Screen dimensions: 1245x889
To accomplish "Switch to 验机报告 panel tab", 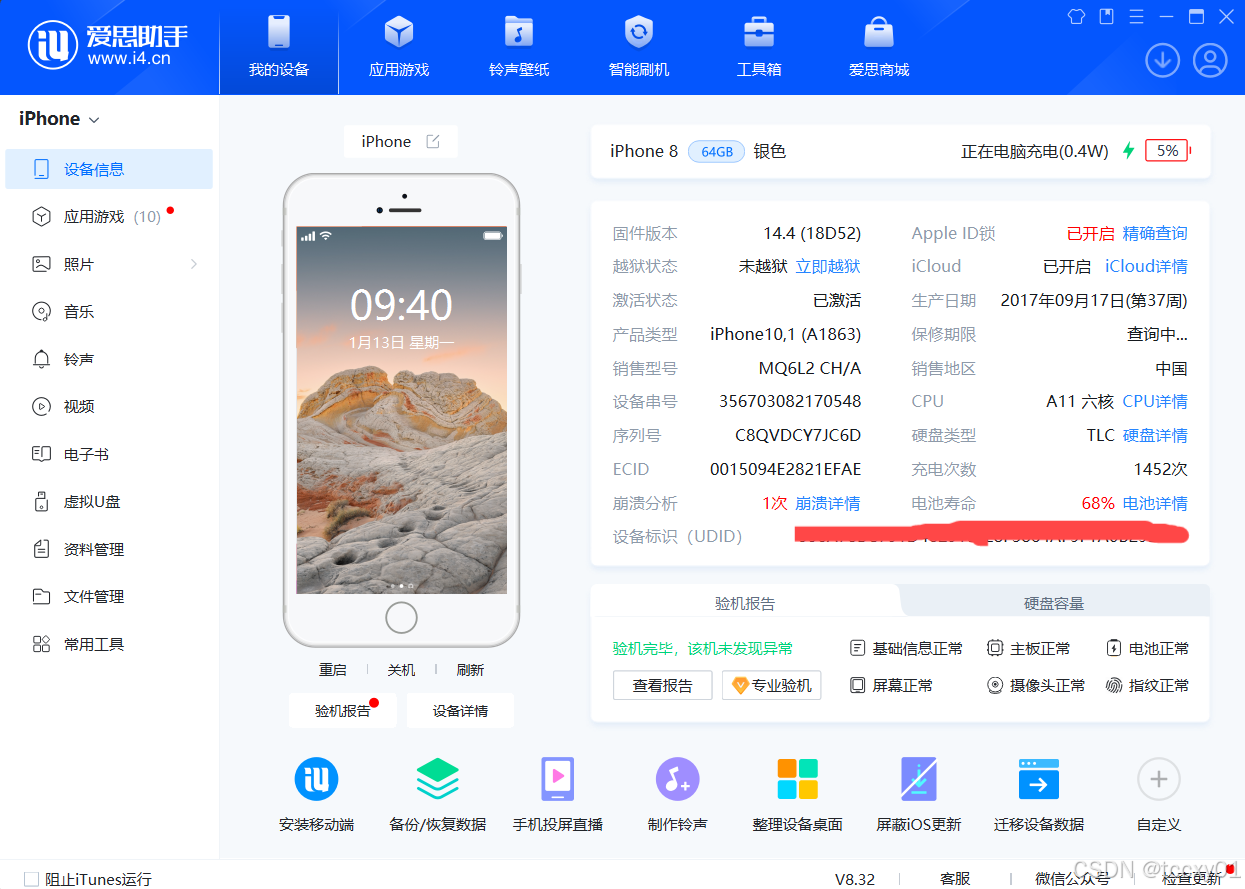I will pos(745,604).
